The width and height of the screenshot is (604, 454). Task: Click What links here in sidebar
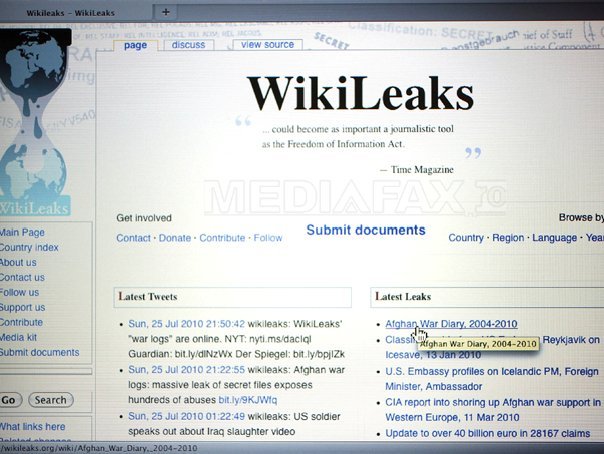pos(32,427)
